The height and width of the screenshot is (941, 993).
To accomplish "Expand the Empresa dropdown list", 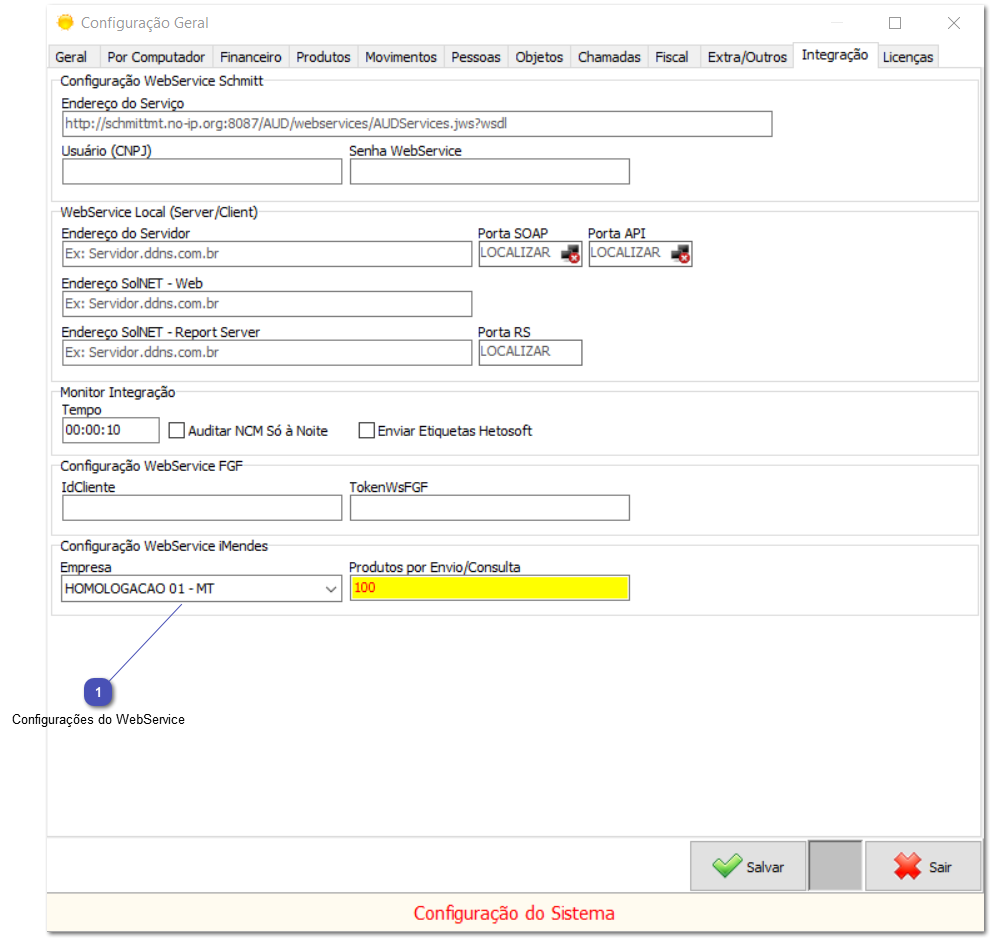I will point(331,589).
